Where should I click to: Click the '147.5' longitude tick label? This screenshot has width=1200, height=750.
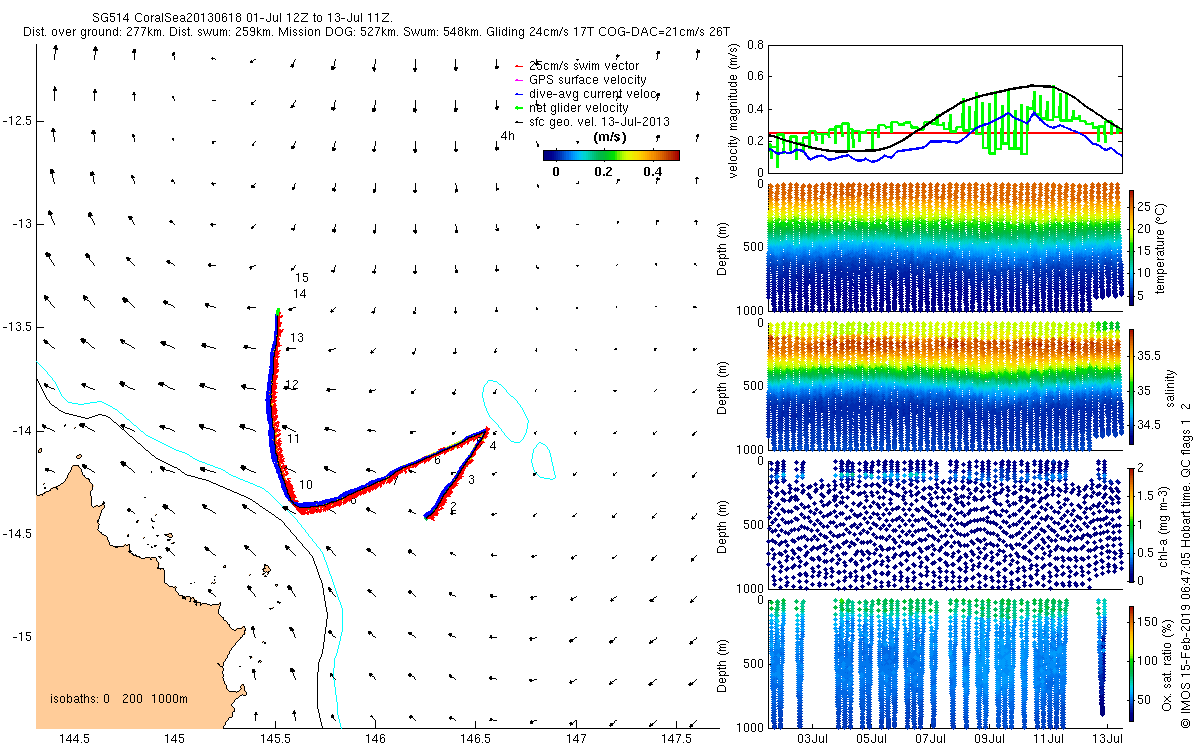(x=677, y=738)
